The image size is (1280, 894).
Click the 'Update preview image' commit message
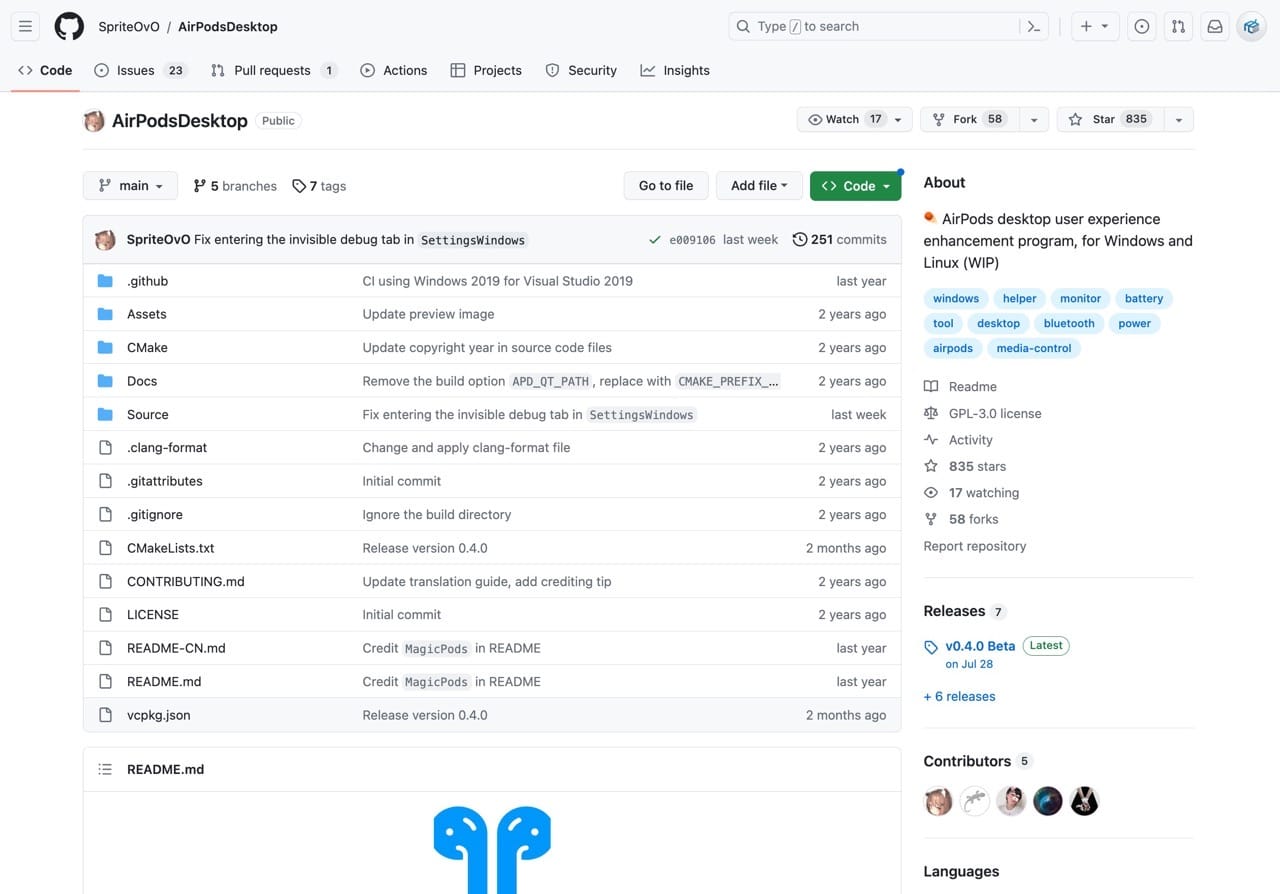pyautogui.click(x=428, y=314)
